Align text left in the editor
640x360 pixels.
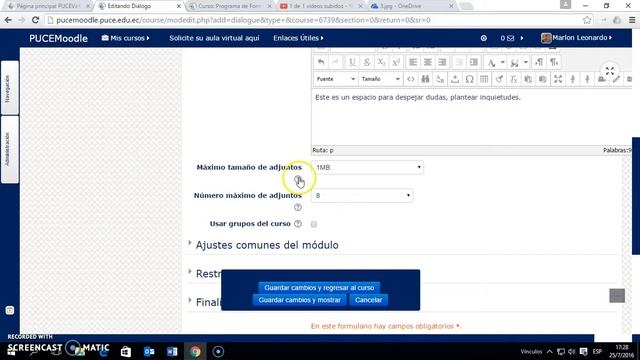pos(413,62)
